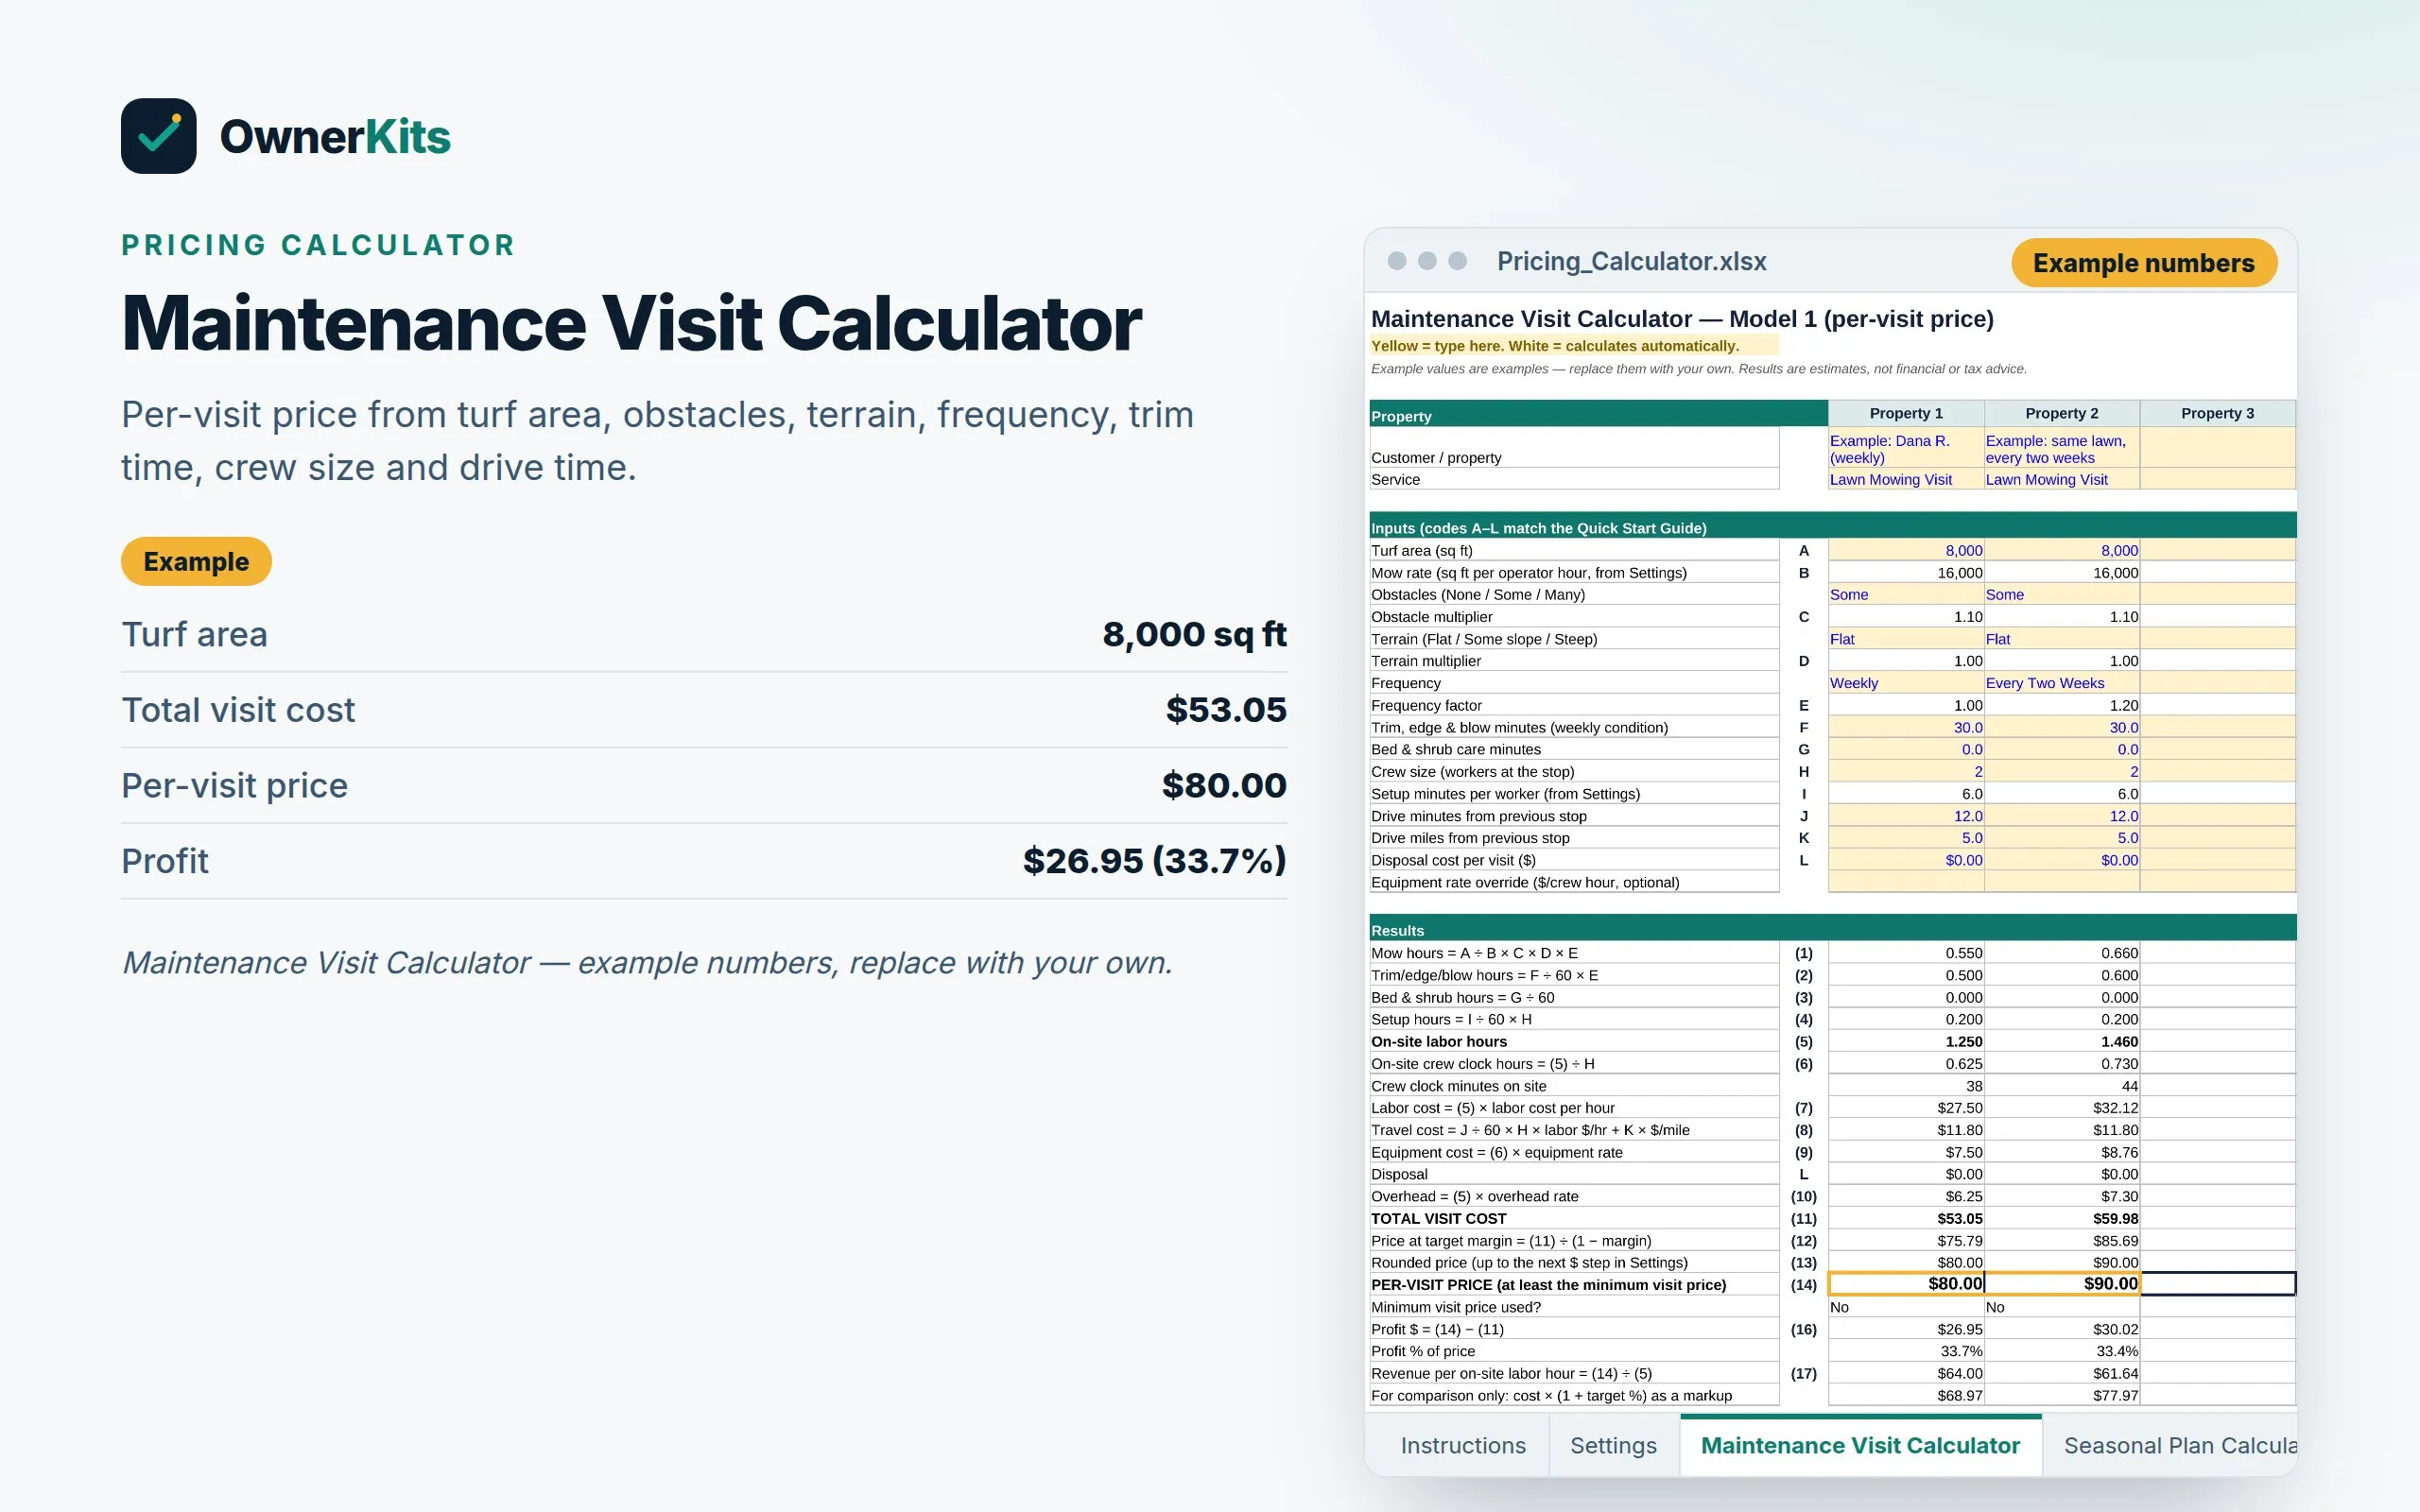The height and width of the screenshot is (1512, 2420).
Task: Click the Maintenance Visit Calculator main heading
Action: (x=631, y=324)
